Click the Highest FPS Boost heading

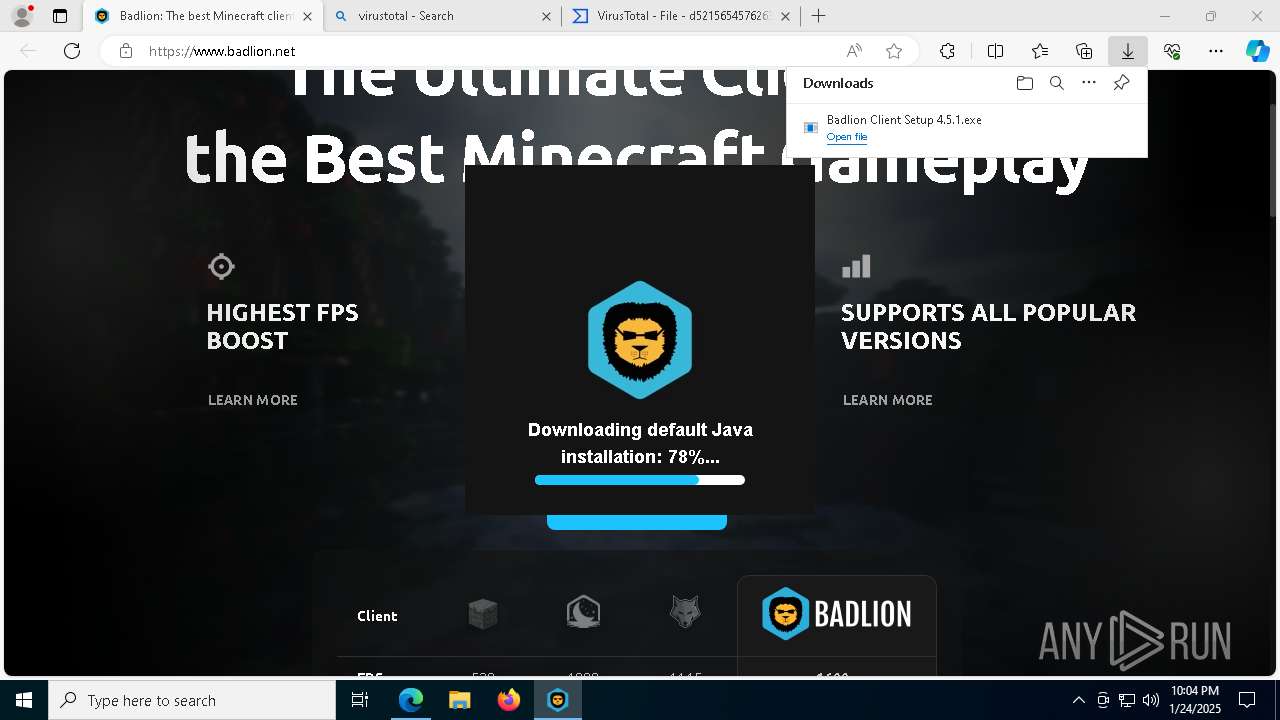[282, 326]
